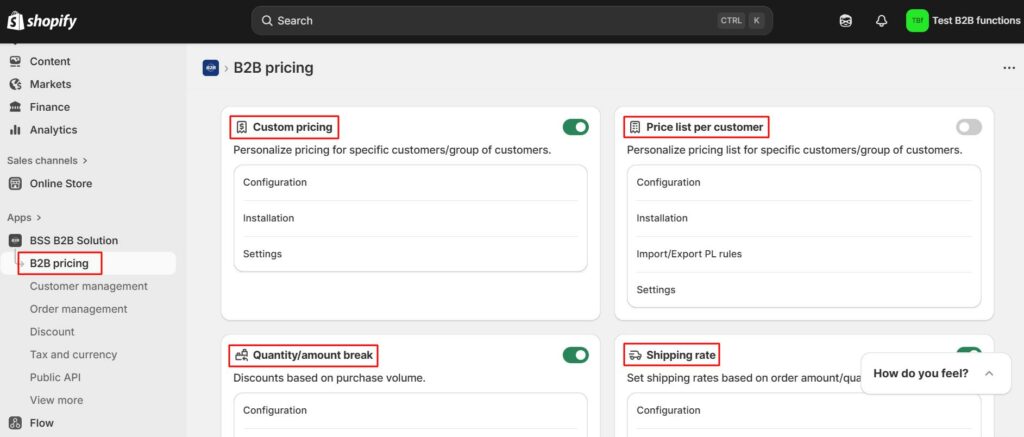This screenshot has height=437, width=1024.
Task: Click the Analytics bar chart icon
Action: 15,130
